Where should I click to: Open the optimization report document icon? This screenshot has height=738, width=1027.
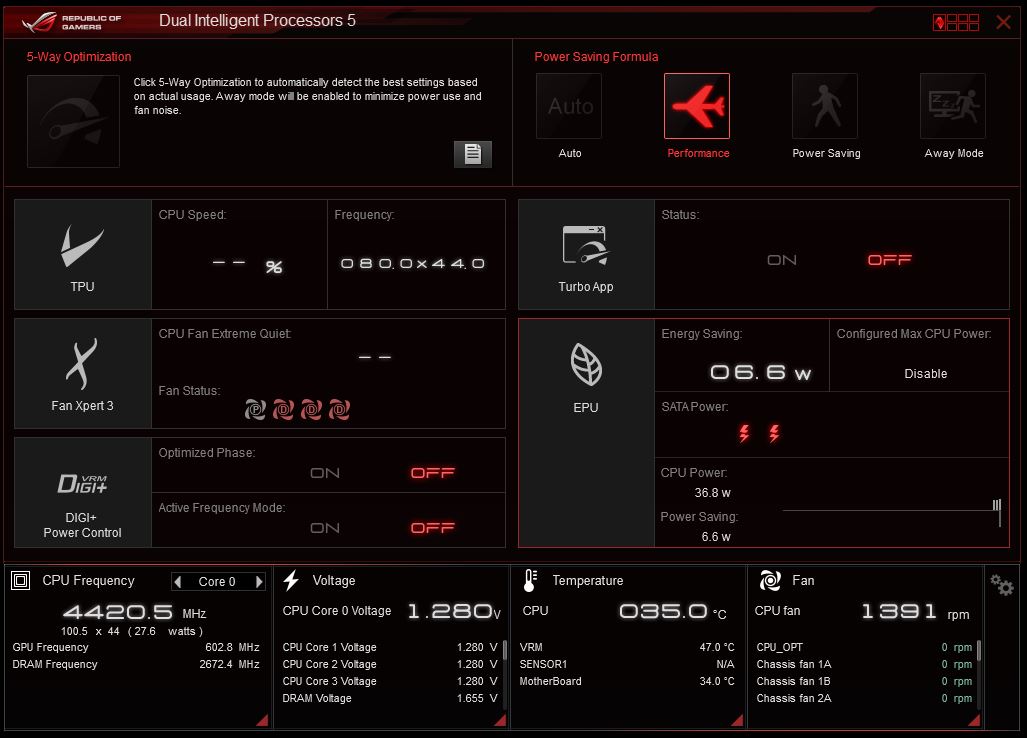point(473,154)
